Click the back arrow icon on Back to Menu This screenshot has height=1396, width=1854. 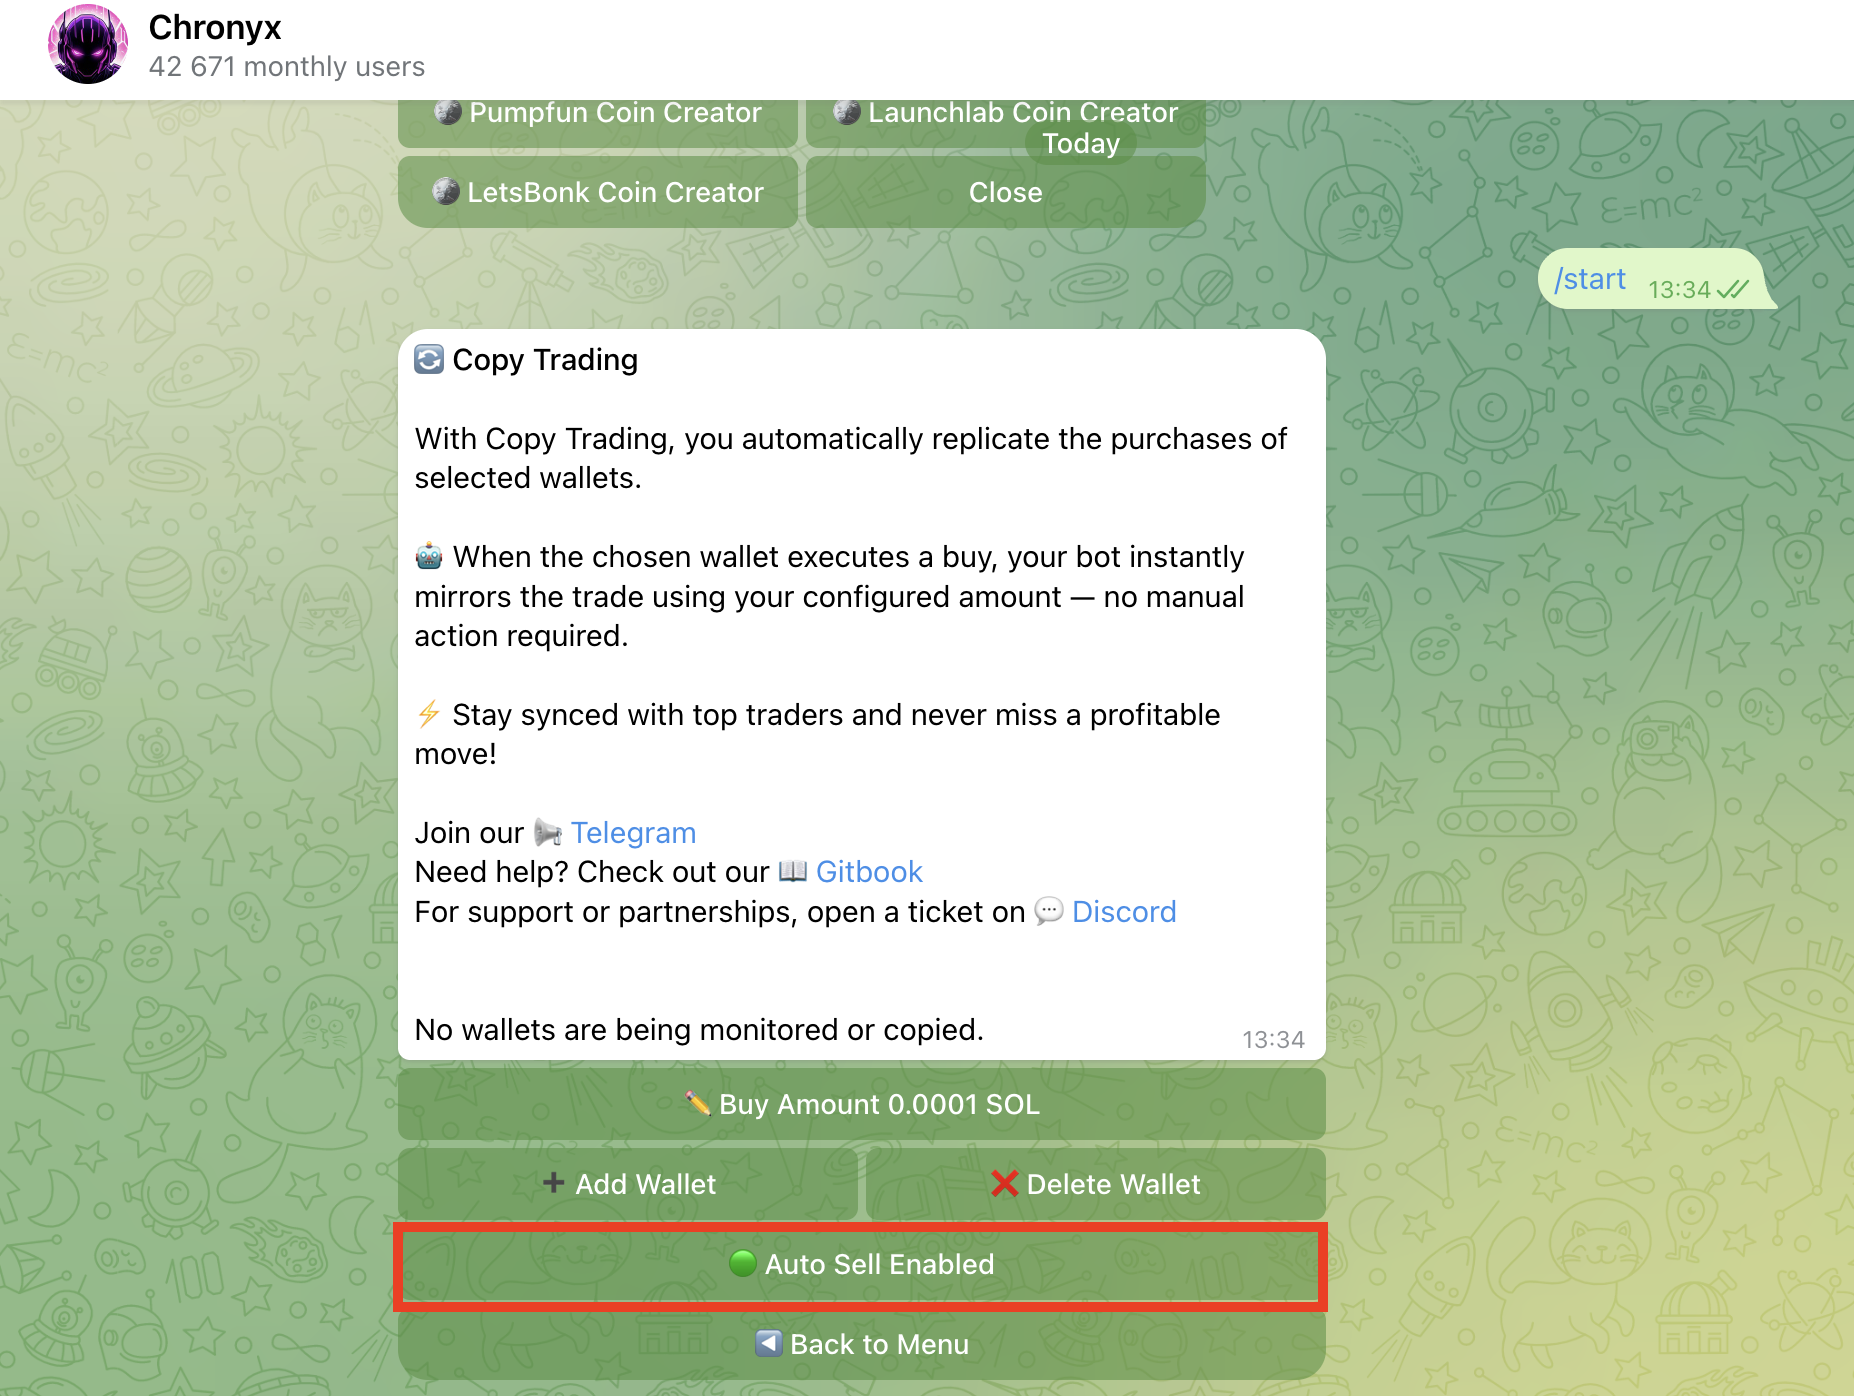pos(768,1344)
